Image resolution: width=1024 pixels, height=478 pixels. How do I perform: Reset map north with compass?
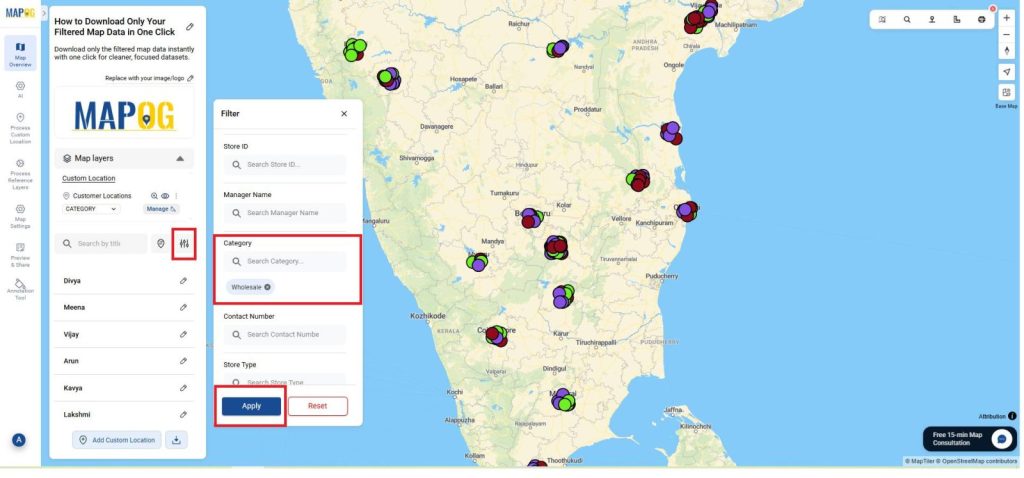pyautogui.click(x=1007, y=51)
